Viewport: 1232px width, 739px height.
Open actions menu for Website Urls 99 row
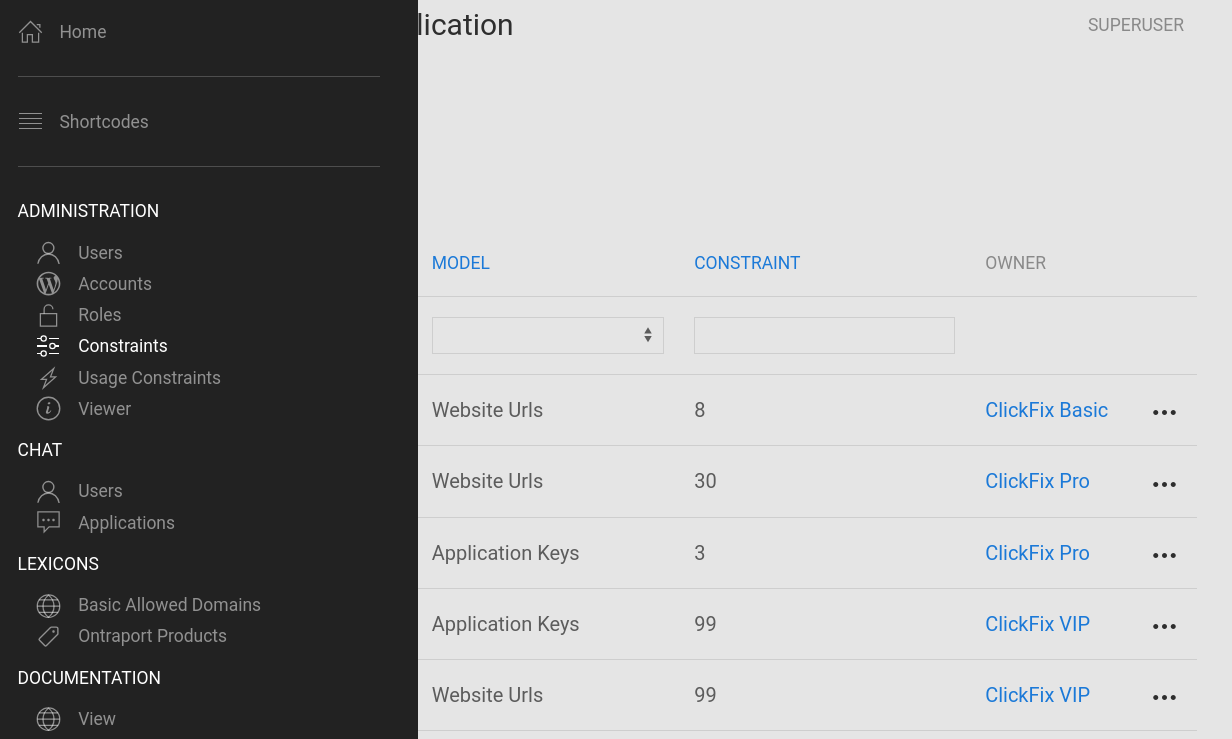(x=1164, y=697)
